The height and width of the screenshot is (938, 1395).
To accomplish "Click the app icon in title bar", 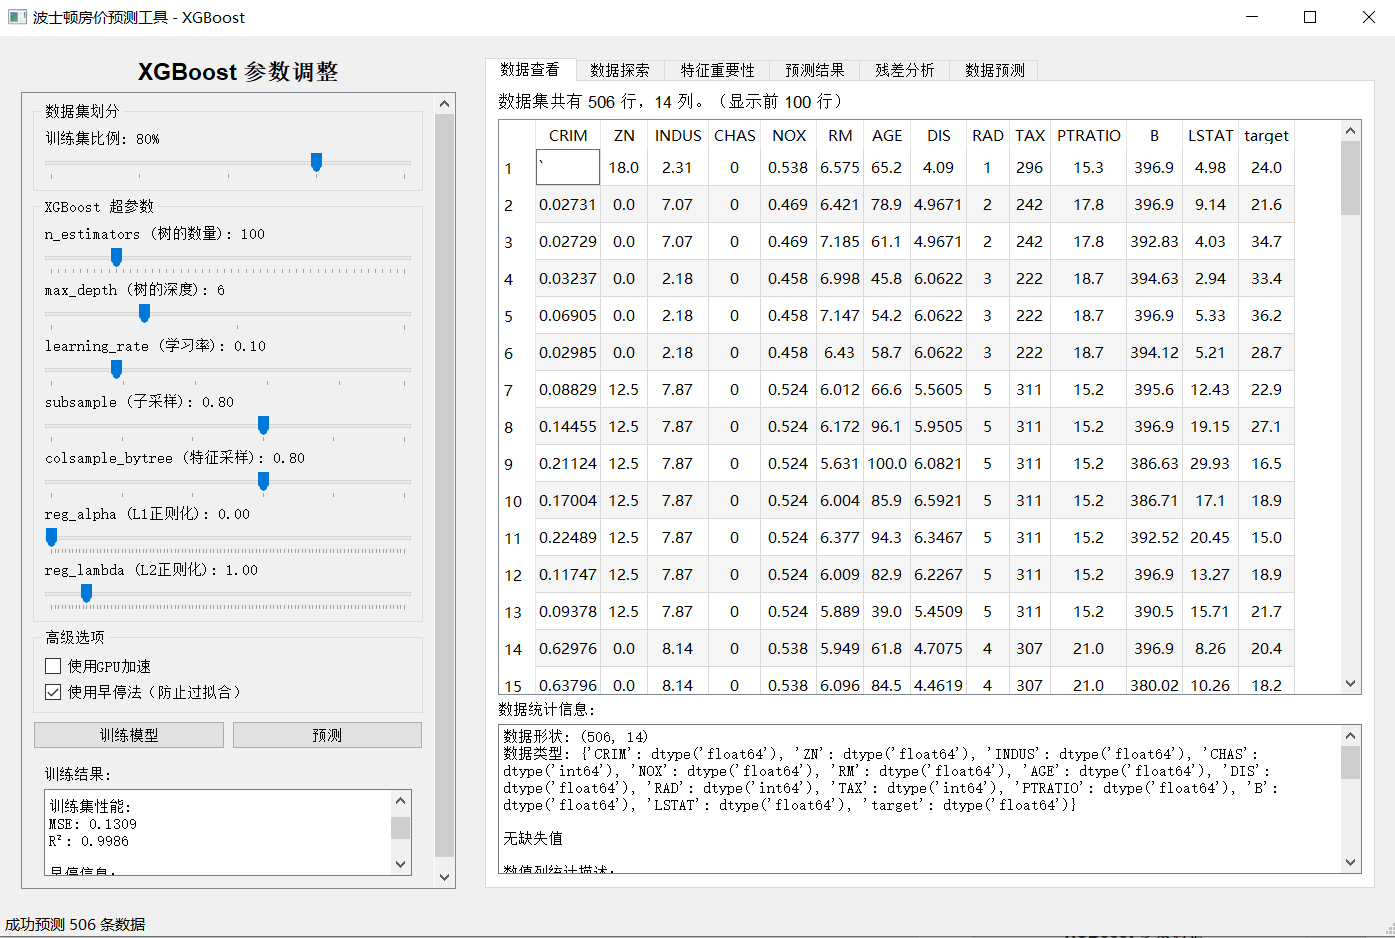I will point(17,17).
